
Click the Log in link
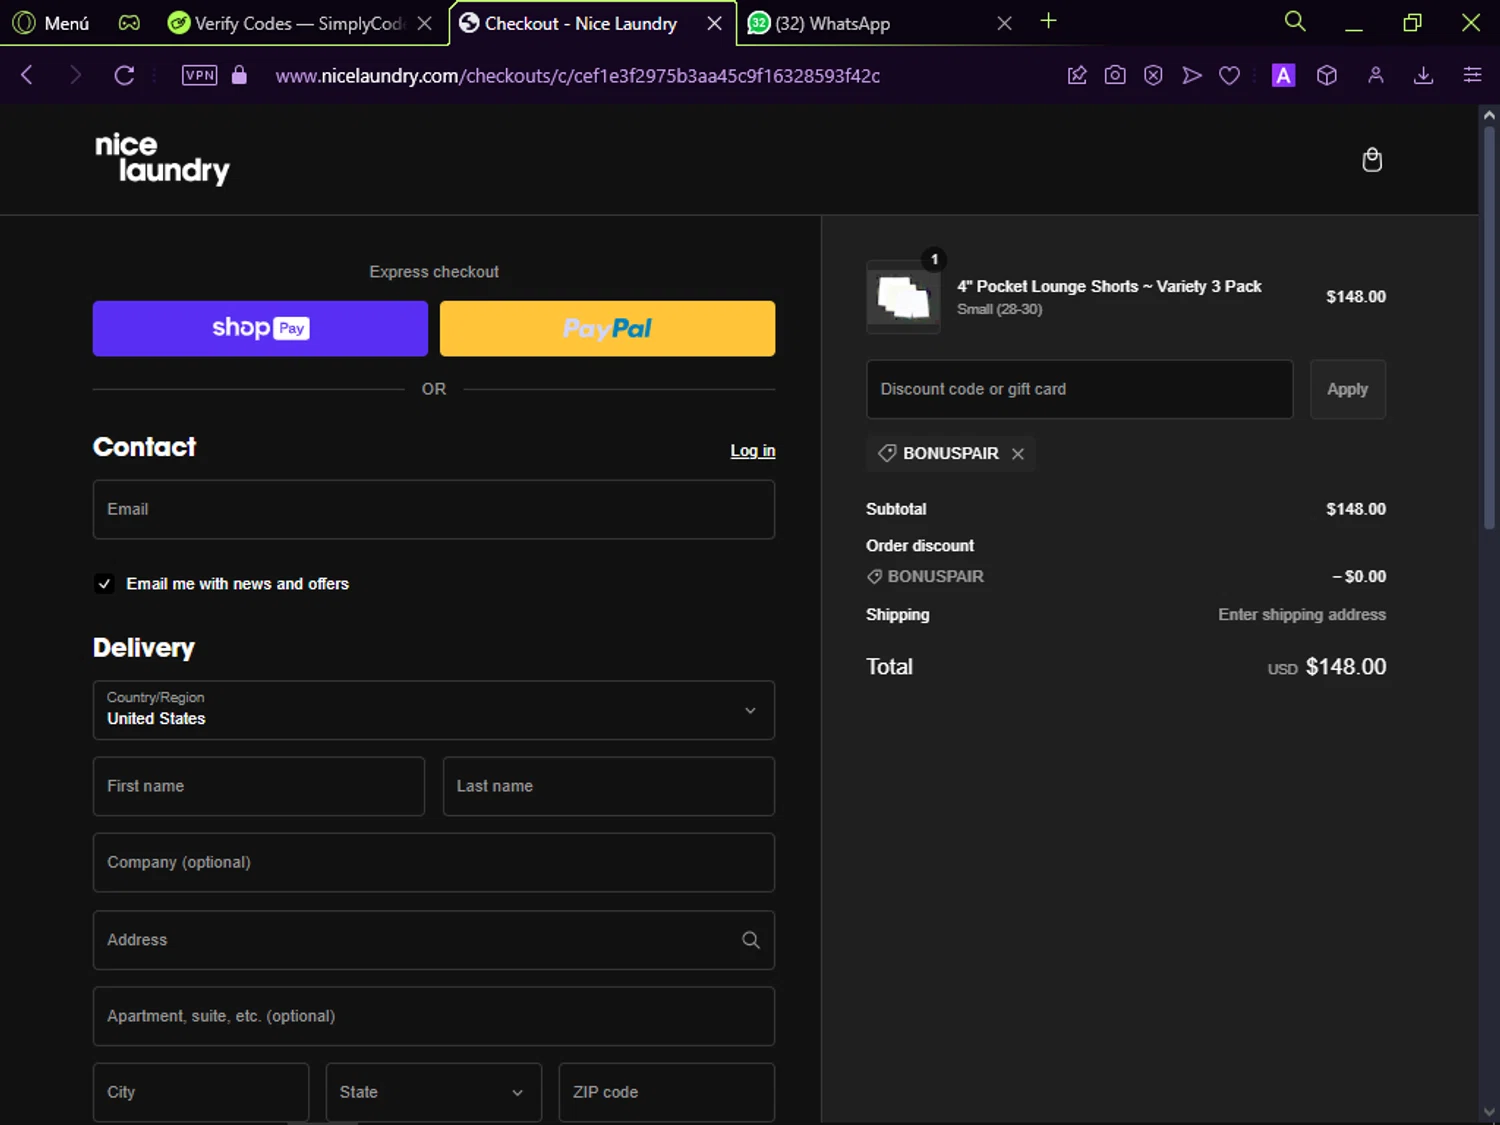click(x=753, y=451)
